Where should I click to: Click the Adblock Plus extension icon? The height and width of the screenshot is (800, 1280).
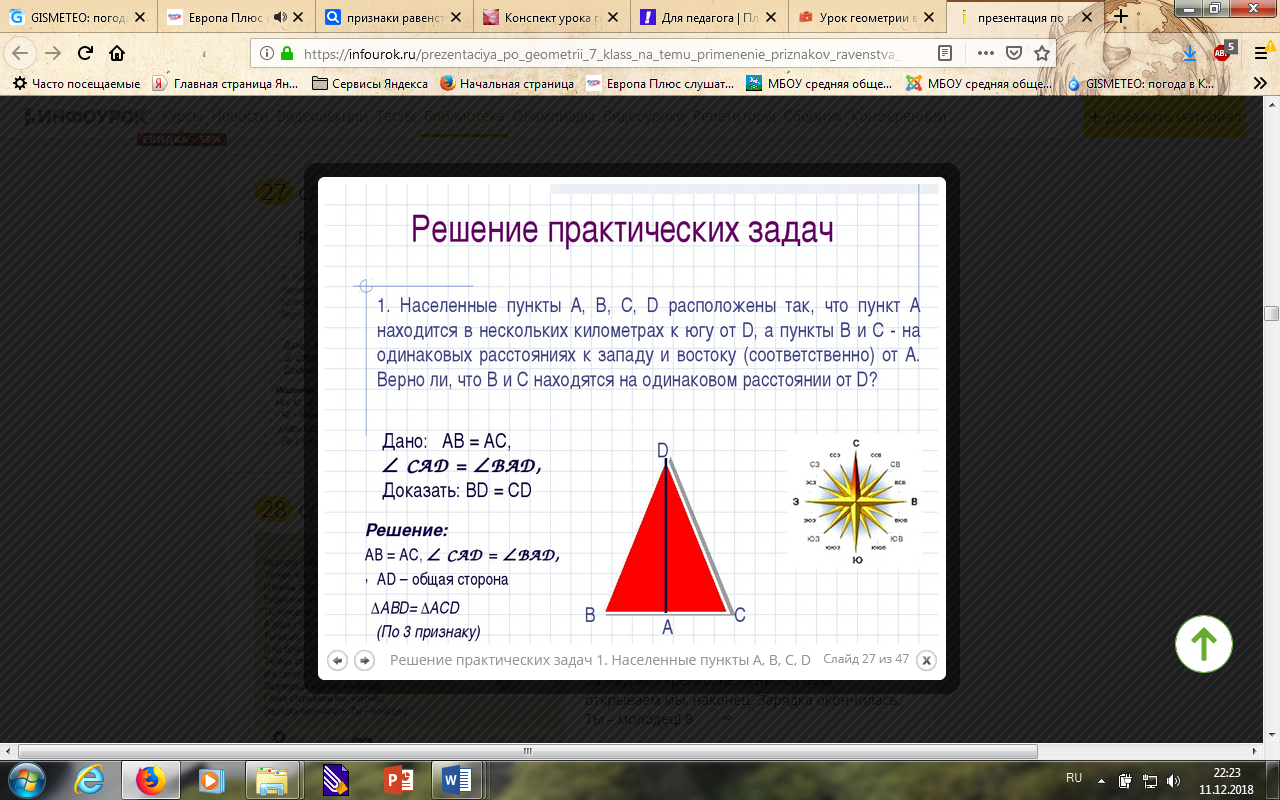[x=1222, y=52]
